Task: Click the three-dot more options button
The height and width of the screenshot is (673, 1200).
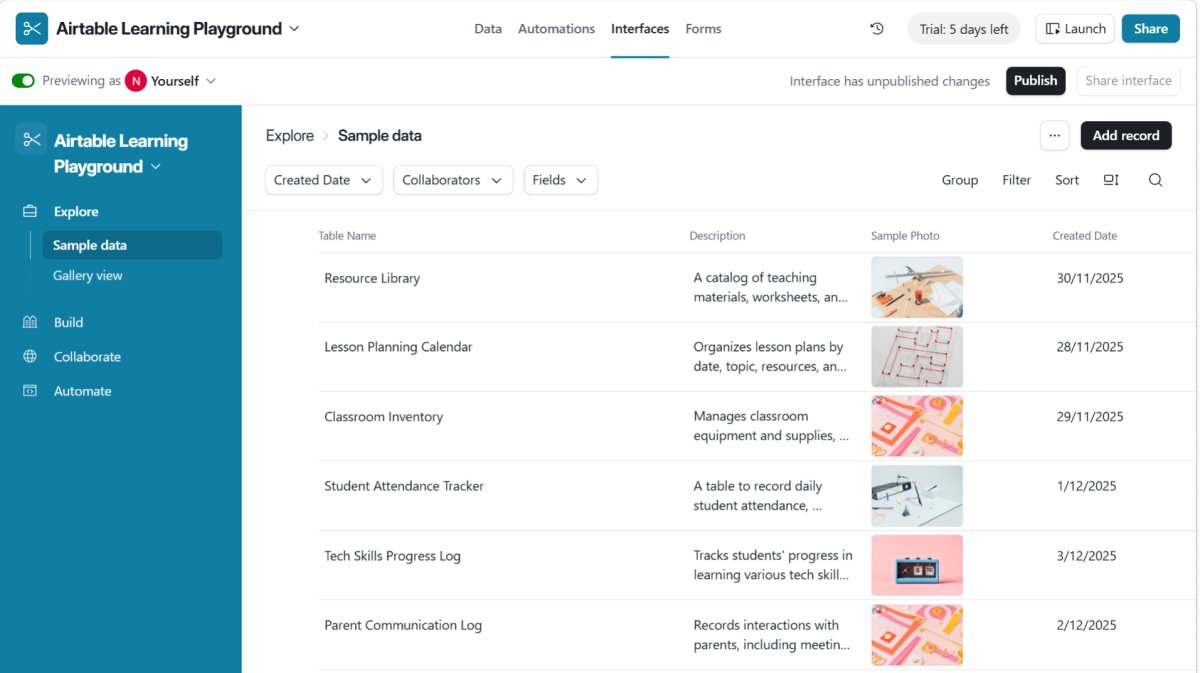Action: [1054, 136]
